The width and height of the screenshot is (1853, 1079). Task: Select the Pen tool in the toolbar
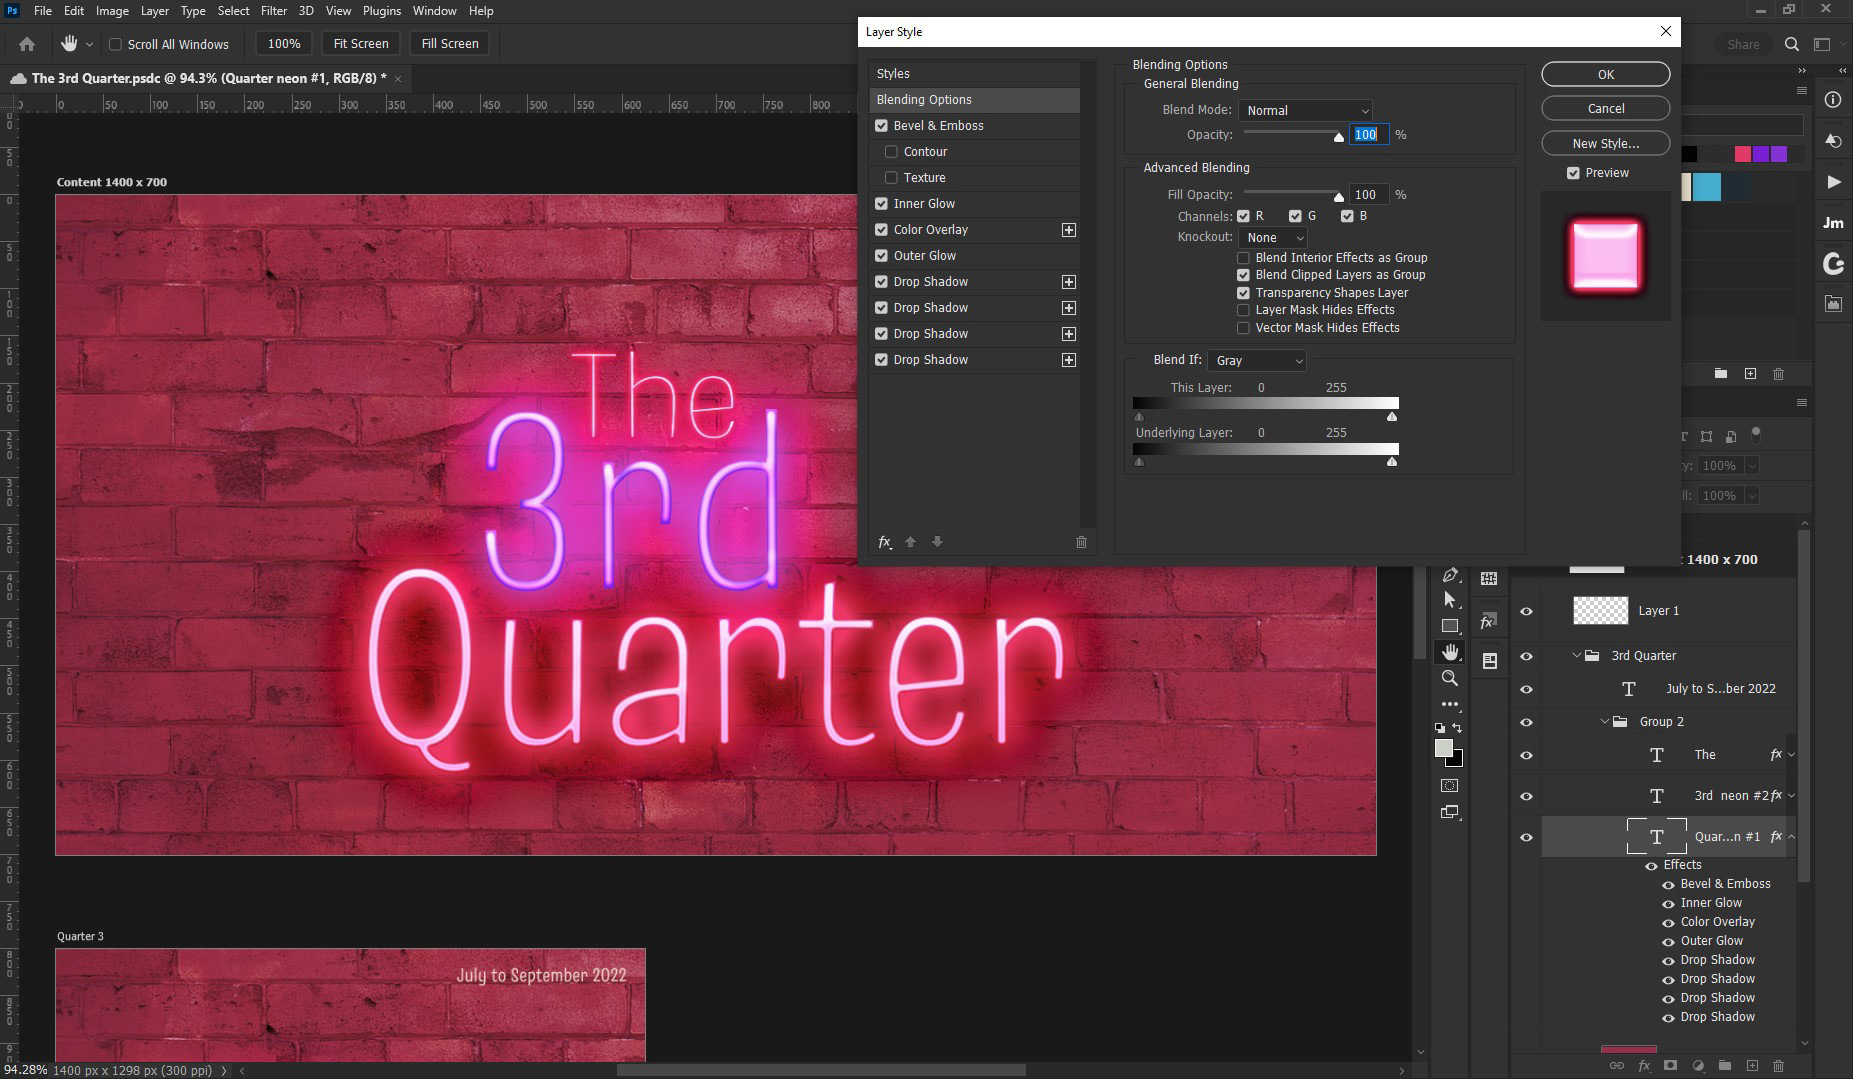1450,574
